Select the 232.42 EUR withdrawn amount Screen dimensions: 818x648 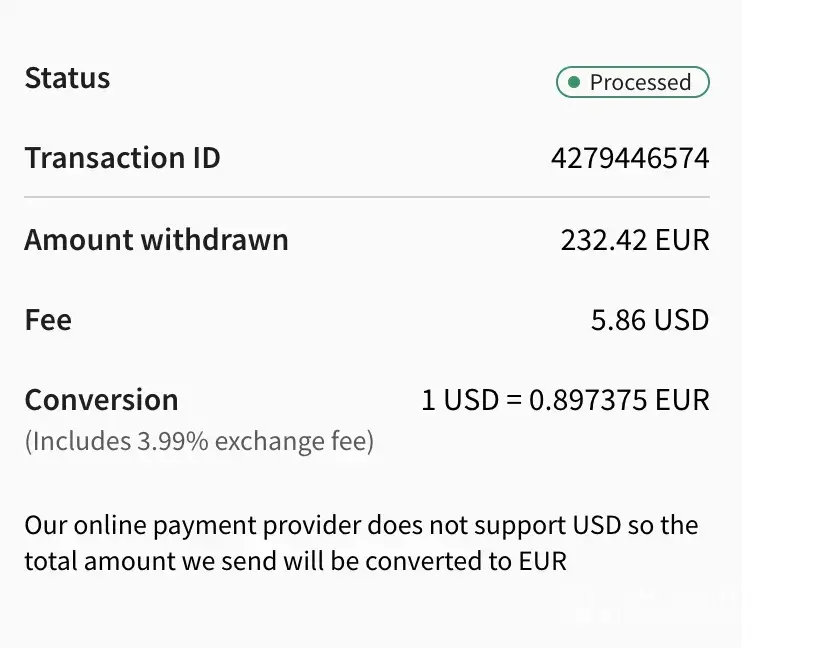pyautogui.click(x=634, y=240)
